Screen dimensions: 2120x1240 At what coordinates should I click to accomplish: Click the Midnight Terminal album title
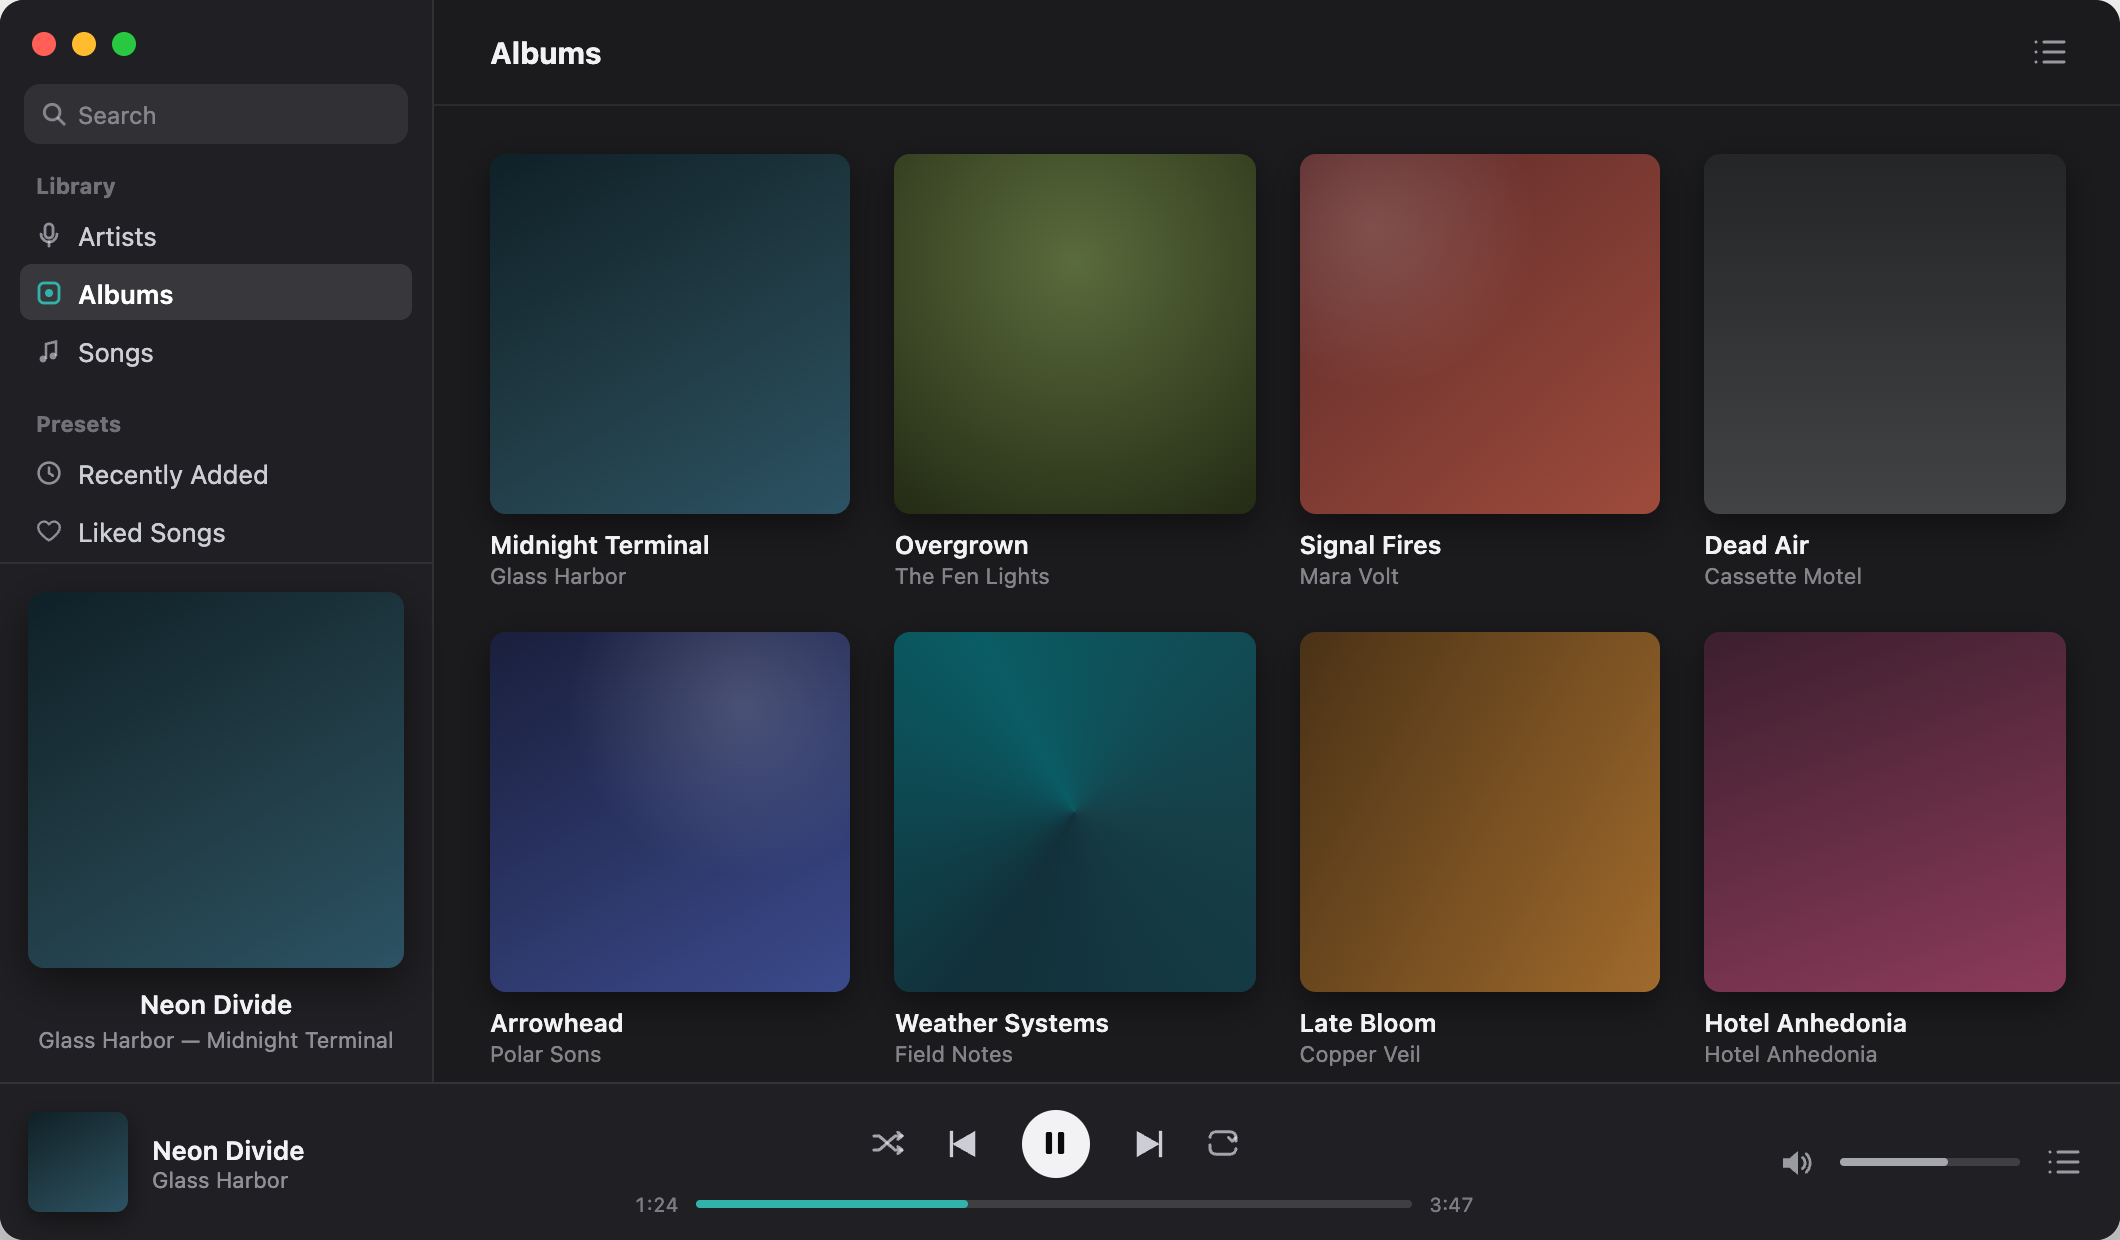coord(599,545)
